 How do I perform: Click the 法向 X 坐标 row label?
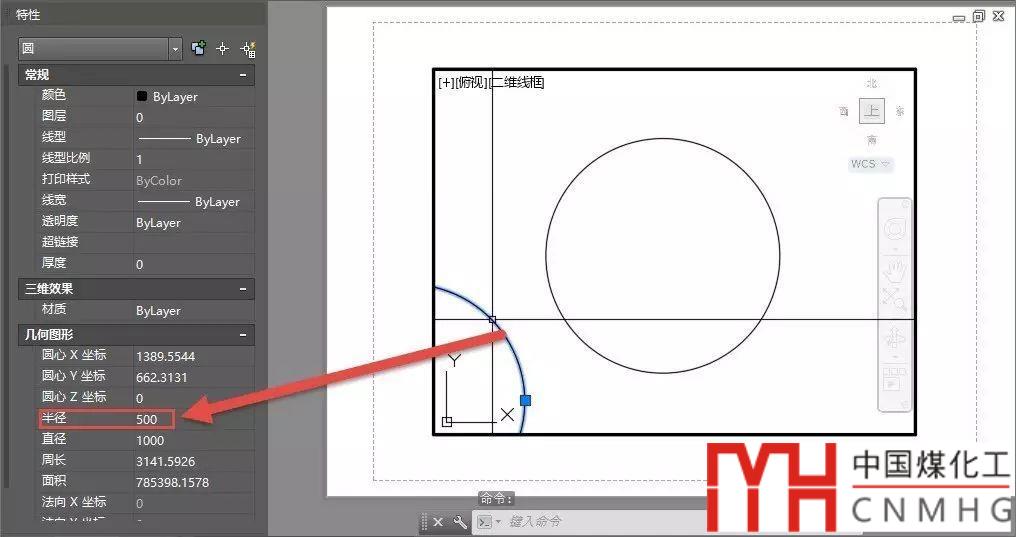(x=74, y=502)
